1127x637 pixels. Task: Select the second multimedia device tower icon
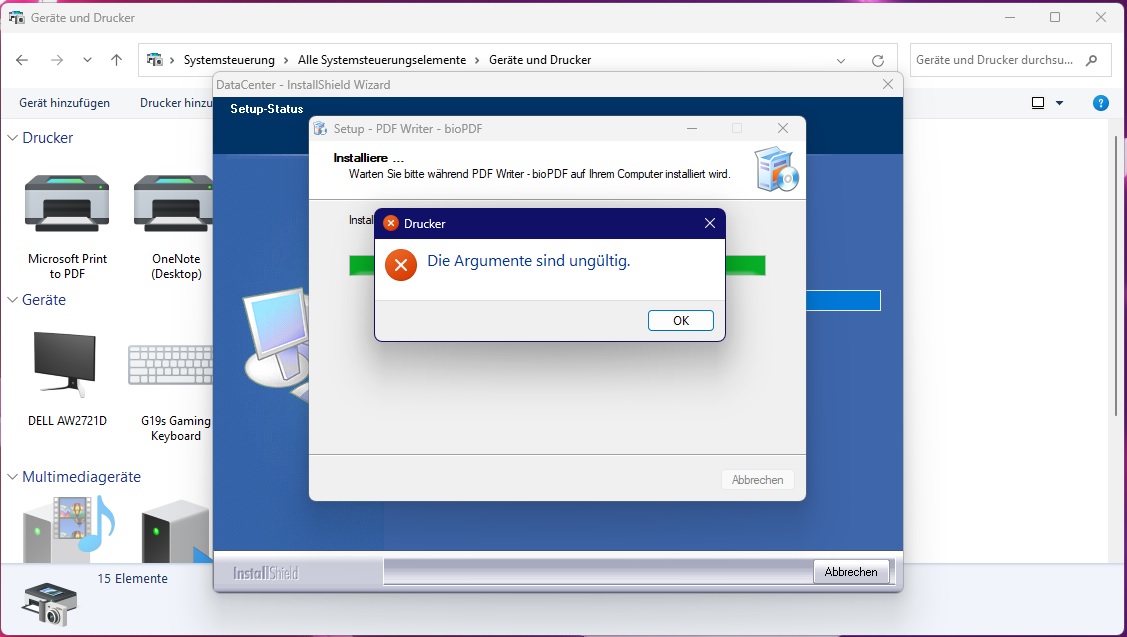[x=176, y=532]
